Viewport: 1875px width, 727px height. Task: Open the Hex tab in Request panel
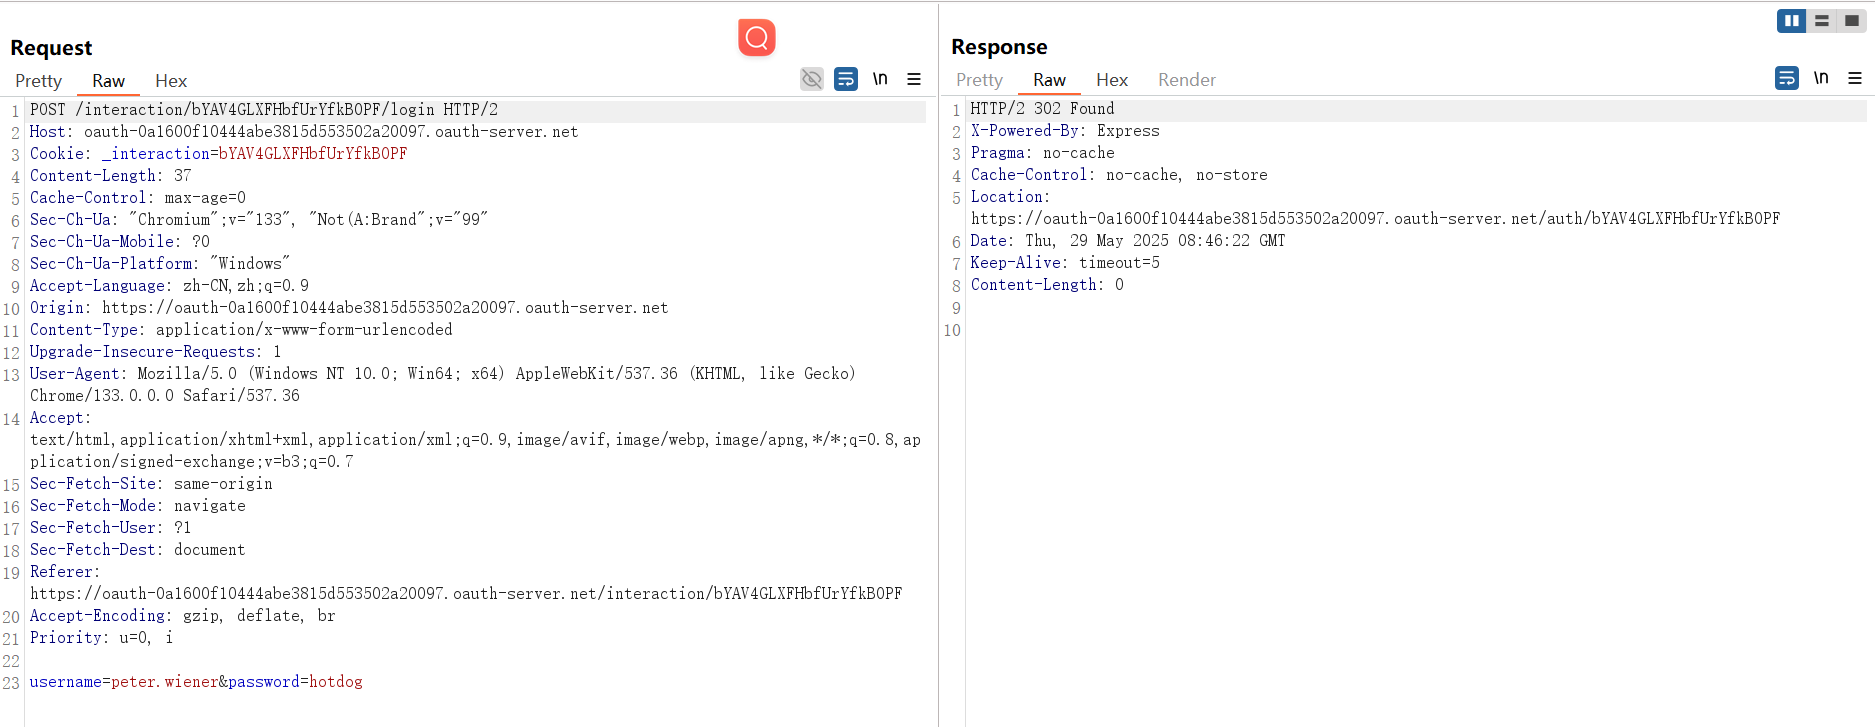tap(171, 81)
